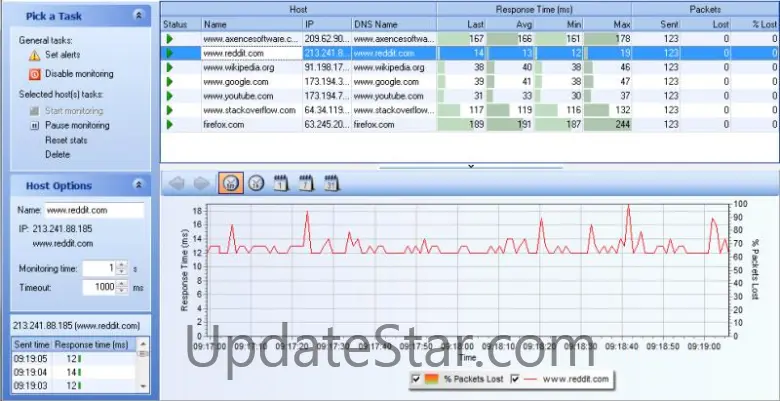Adjust the Monitoring time spinner arrows
The image size is (780, 401).
[x=122, y=268]
